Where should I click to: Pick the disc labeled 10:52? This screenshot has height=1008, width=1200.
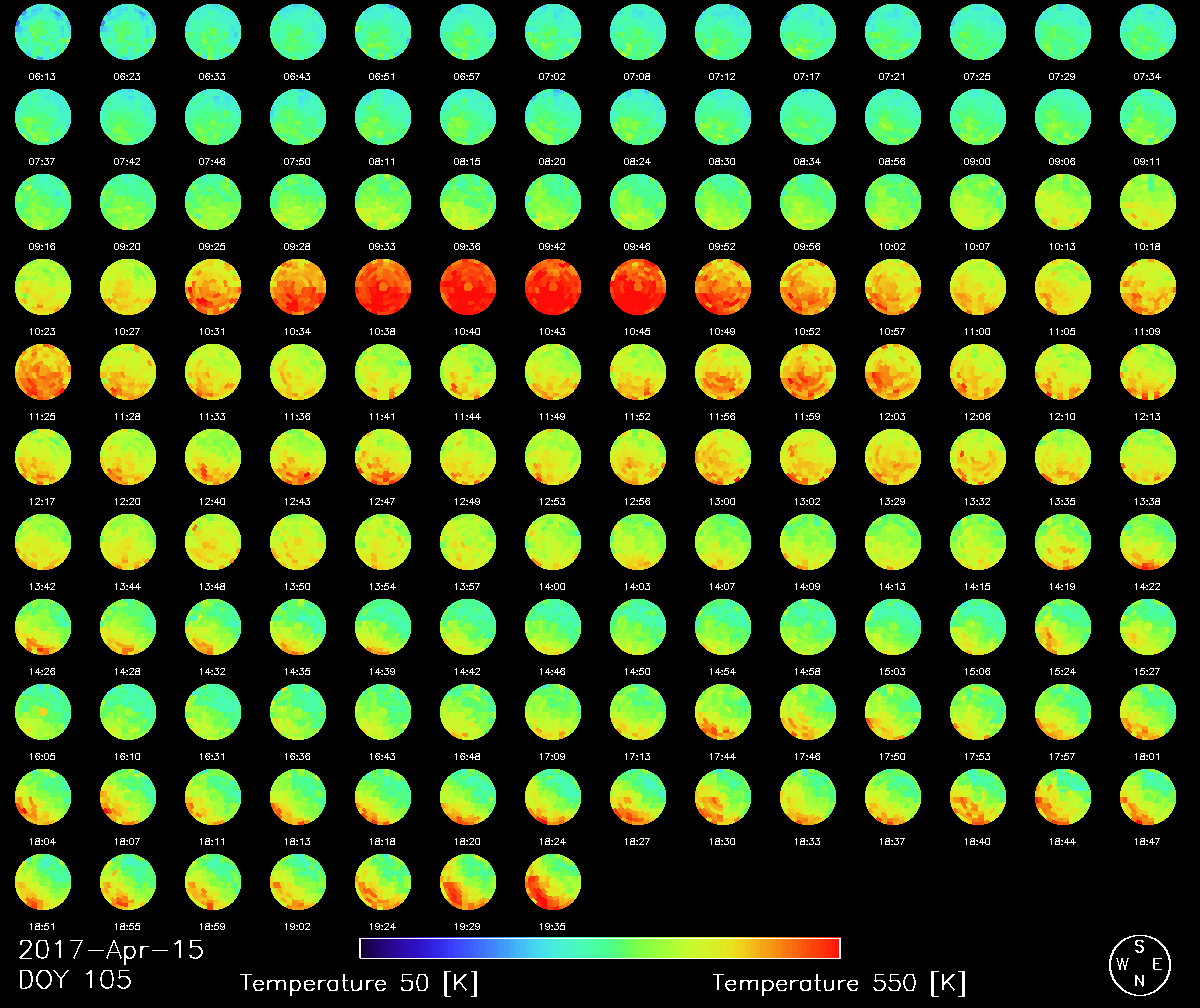point(808,287)
